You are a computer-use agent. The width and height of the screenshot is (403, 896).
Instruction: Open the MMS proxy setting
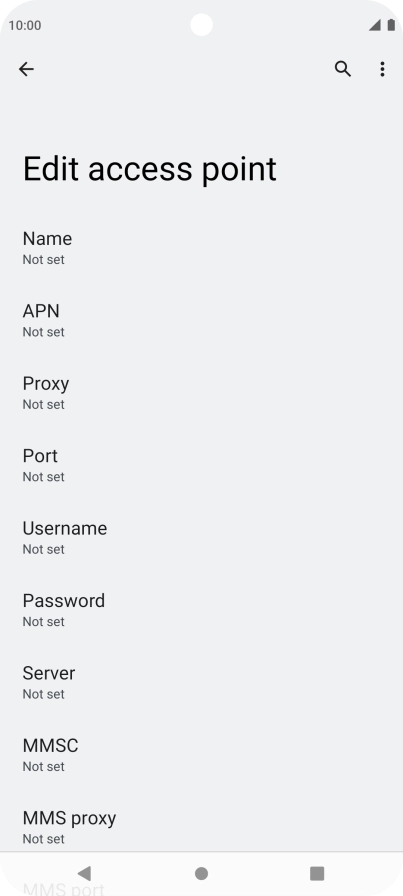pyautogui.click(x=201, y=827)
